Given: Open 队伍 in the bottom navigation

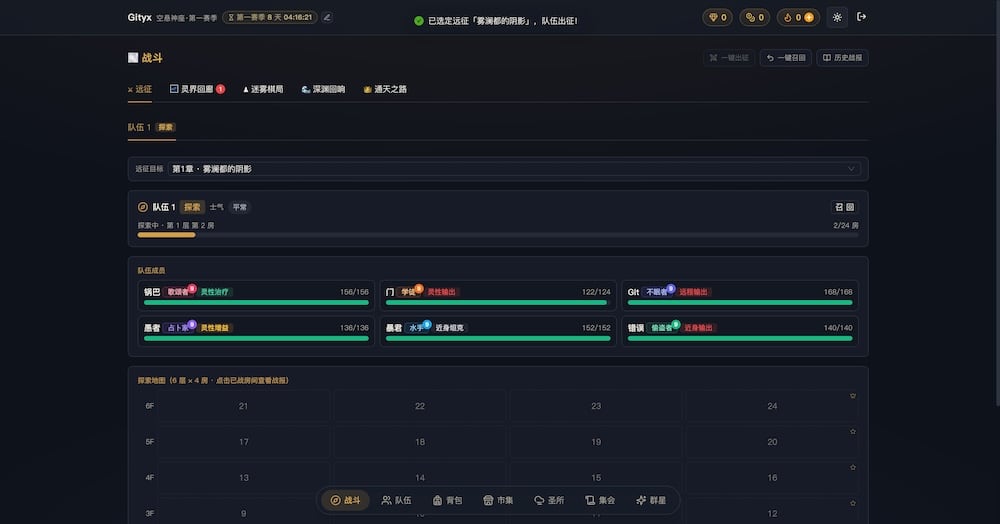Looking at the screenshot, I should click(396, 500).
